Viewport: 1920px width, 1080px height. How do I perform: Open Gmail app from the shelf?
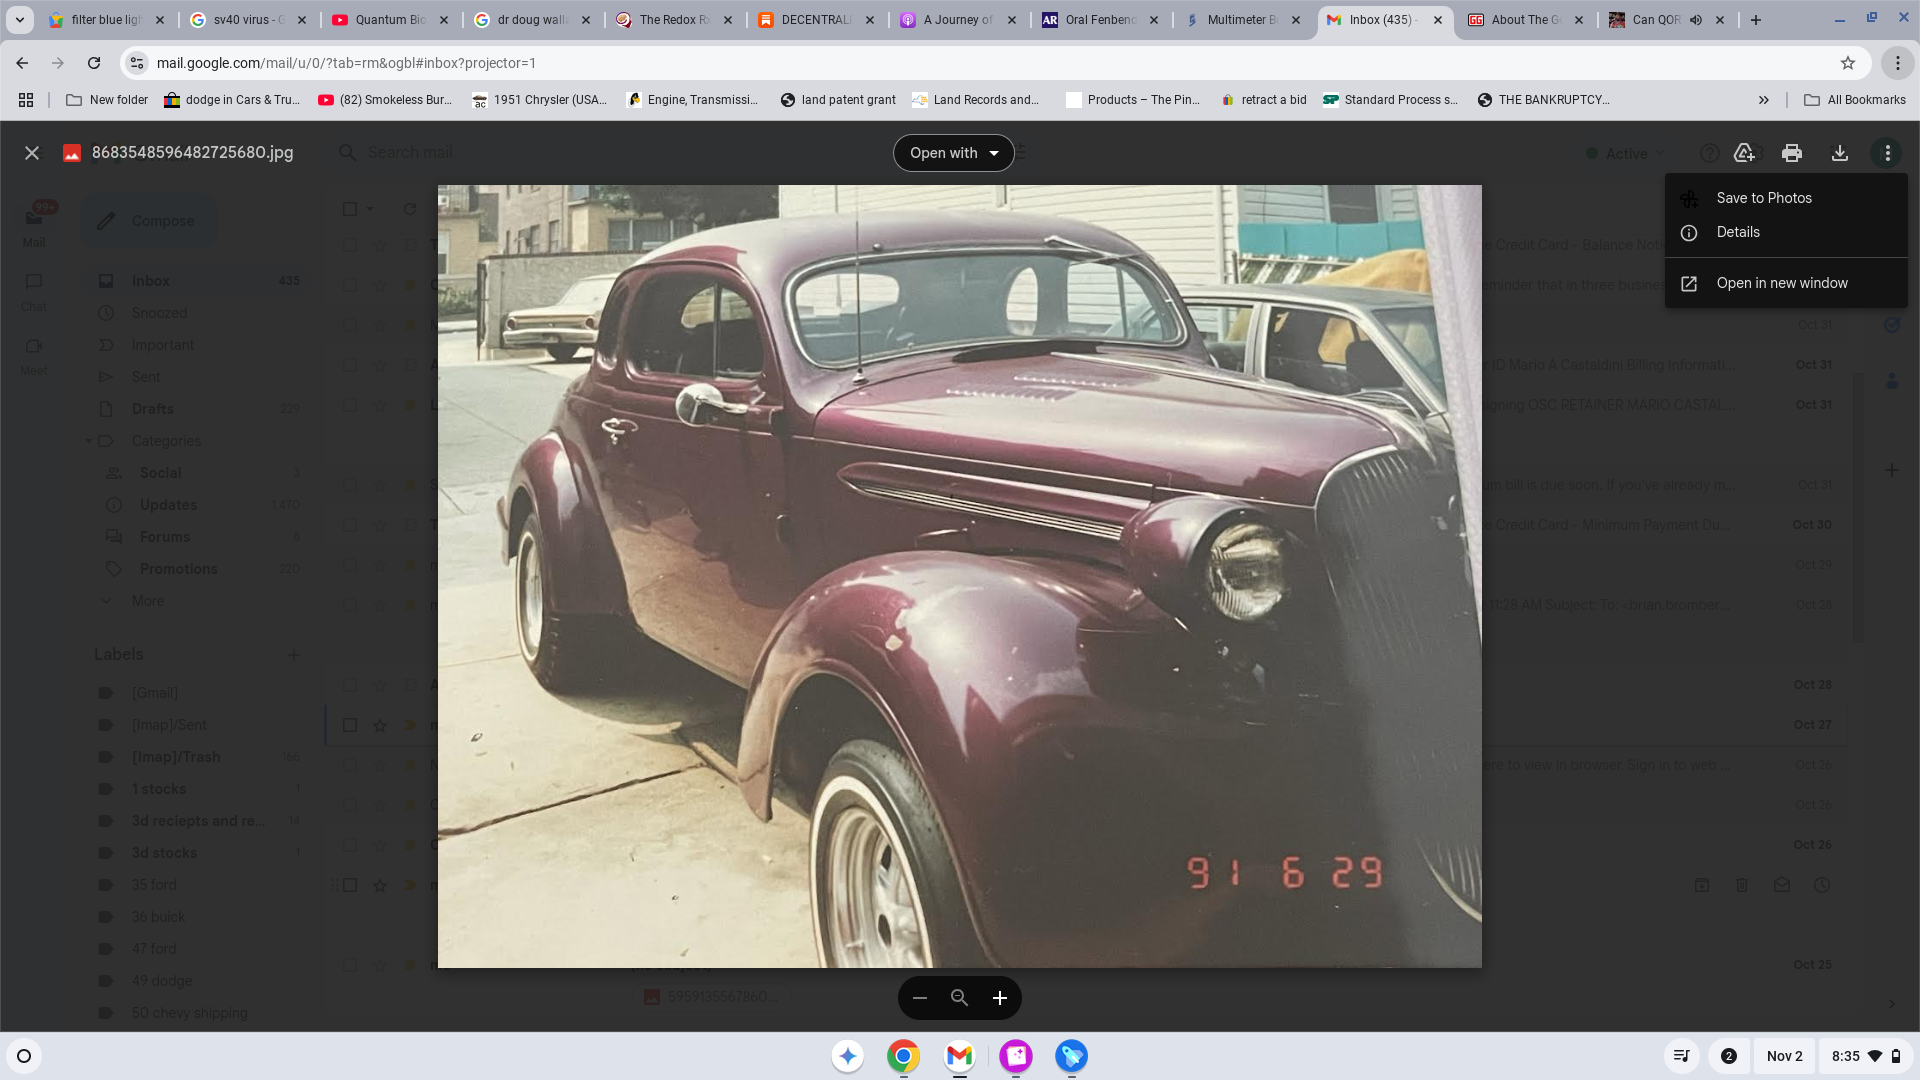pyautogui.click(x=959, y=1056)
